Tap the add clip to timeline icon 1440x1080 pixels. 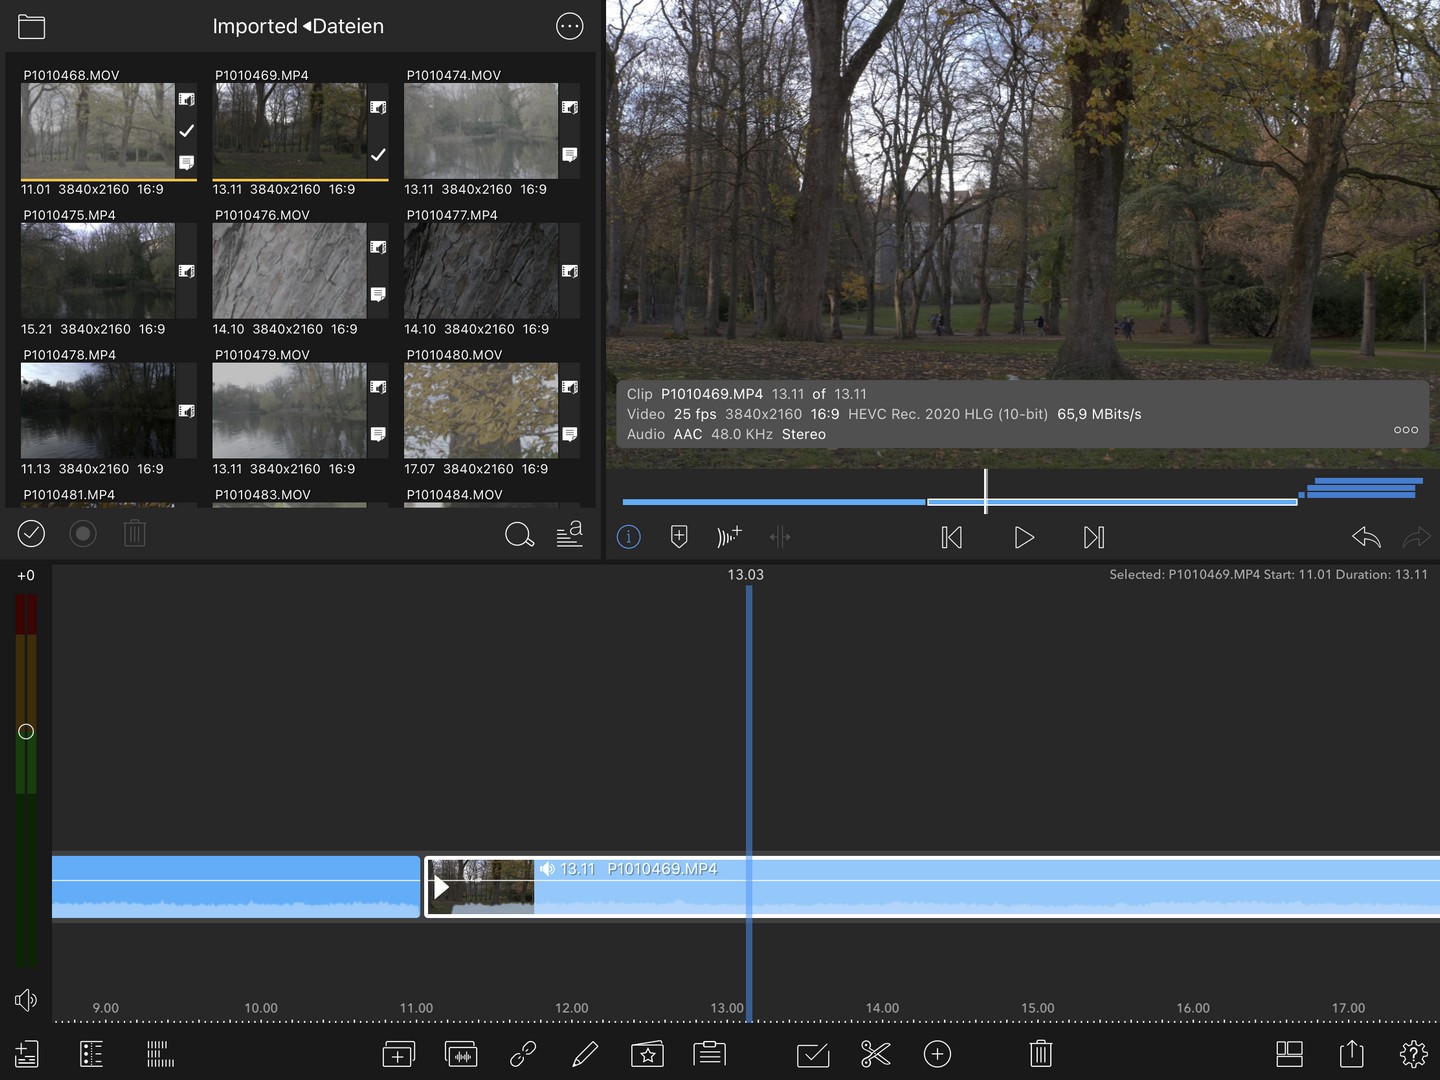click(x=398, y=1054)
